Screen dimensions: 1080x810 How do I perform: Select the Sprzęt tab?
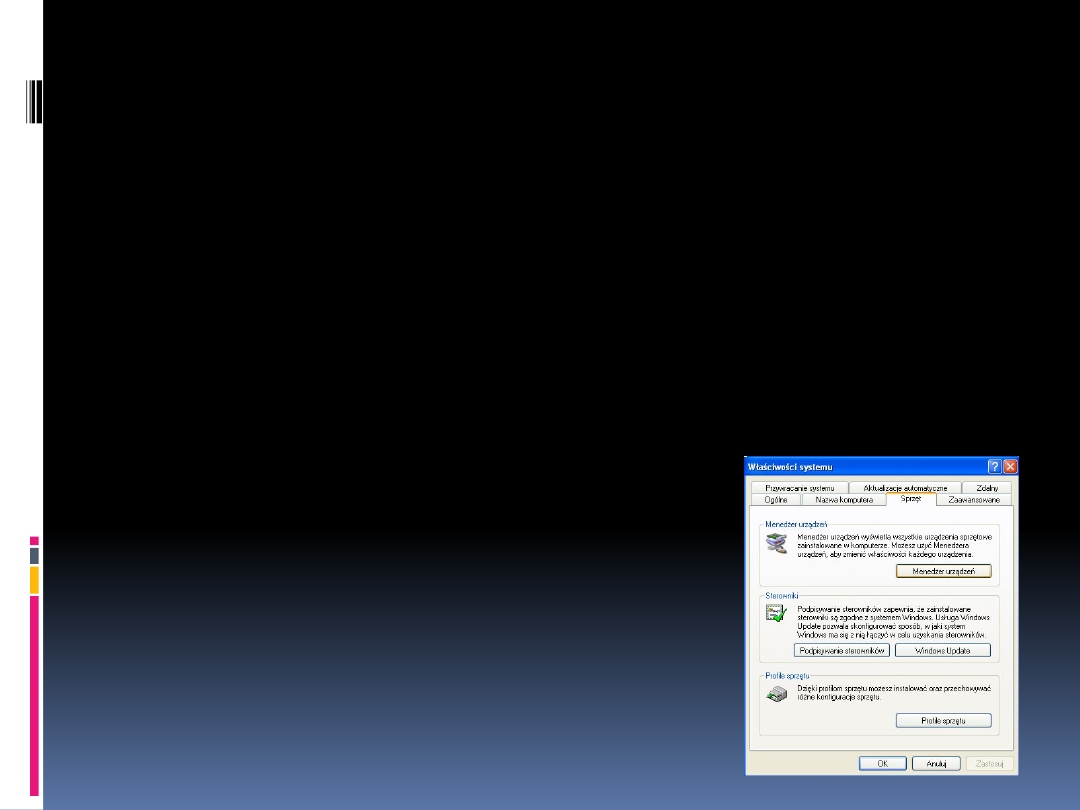tap(910, 498)
